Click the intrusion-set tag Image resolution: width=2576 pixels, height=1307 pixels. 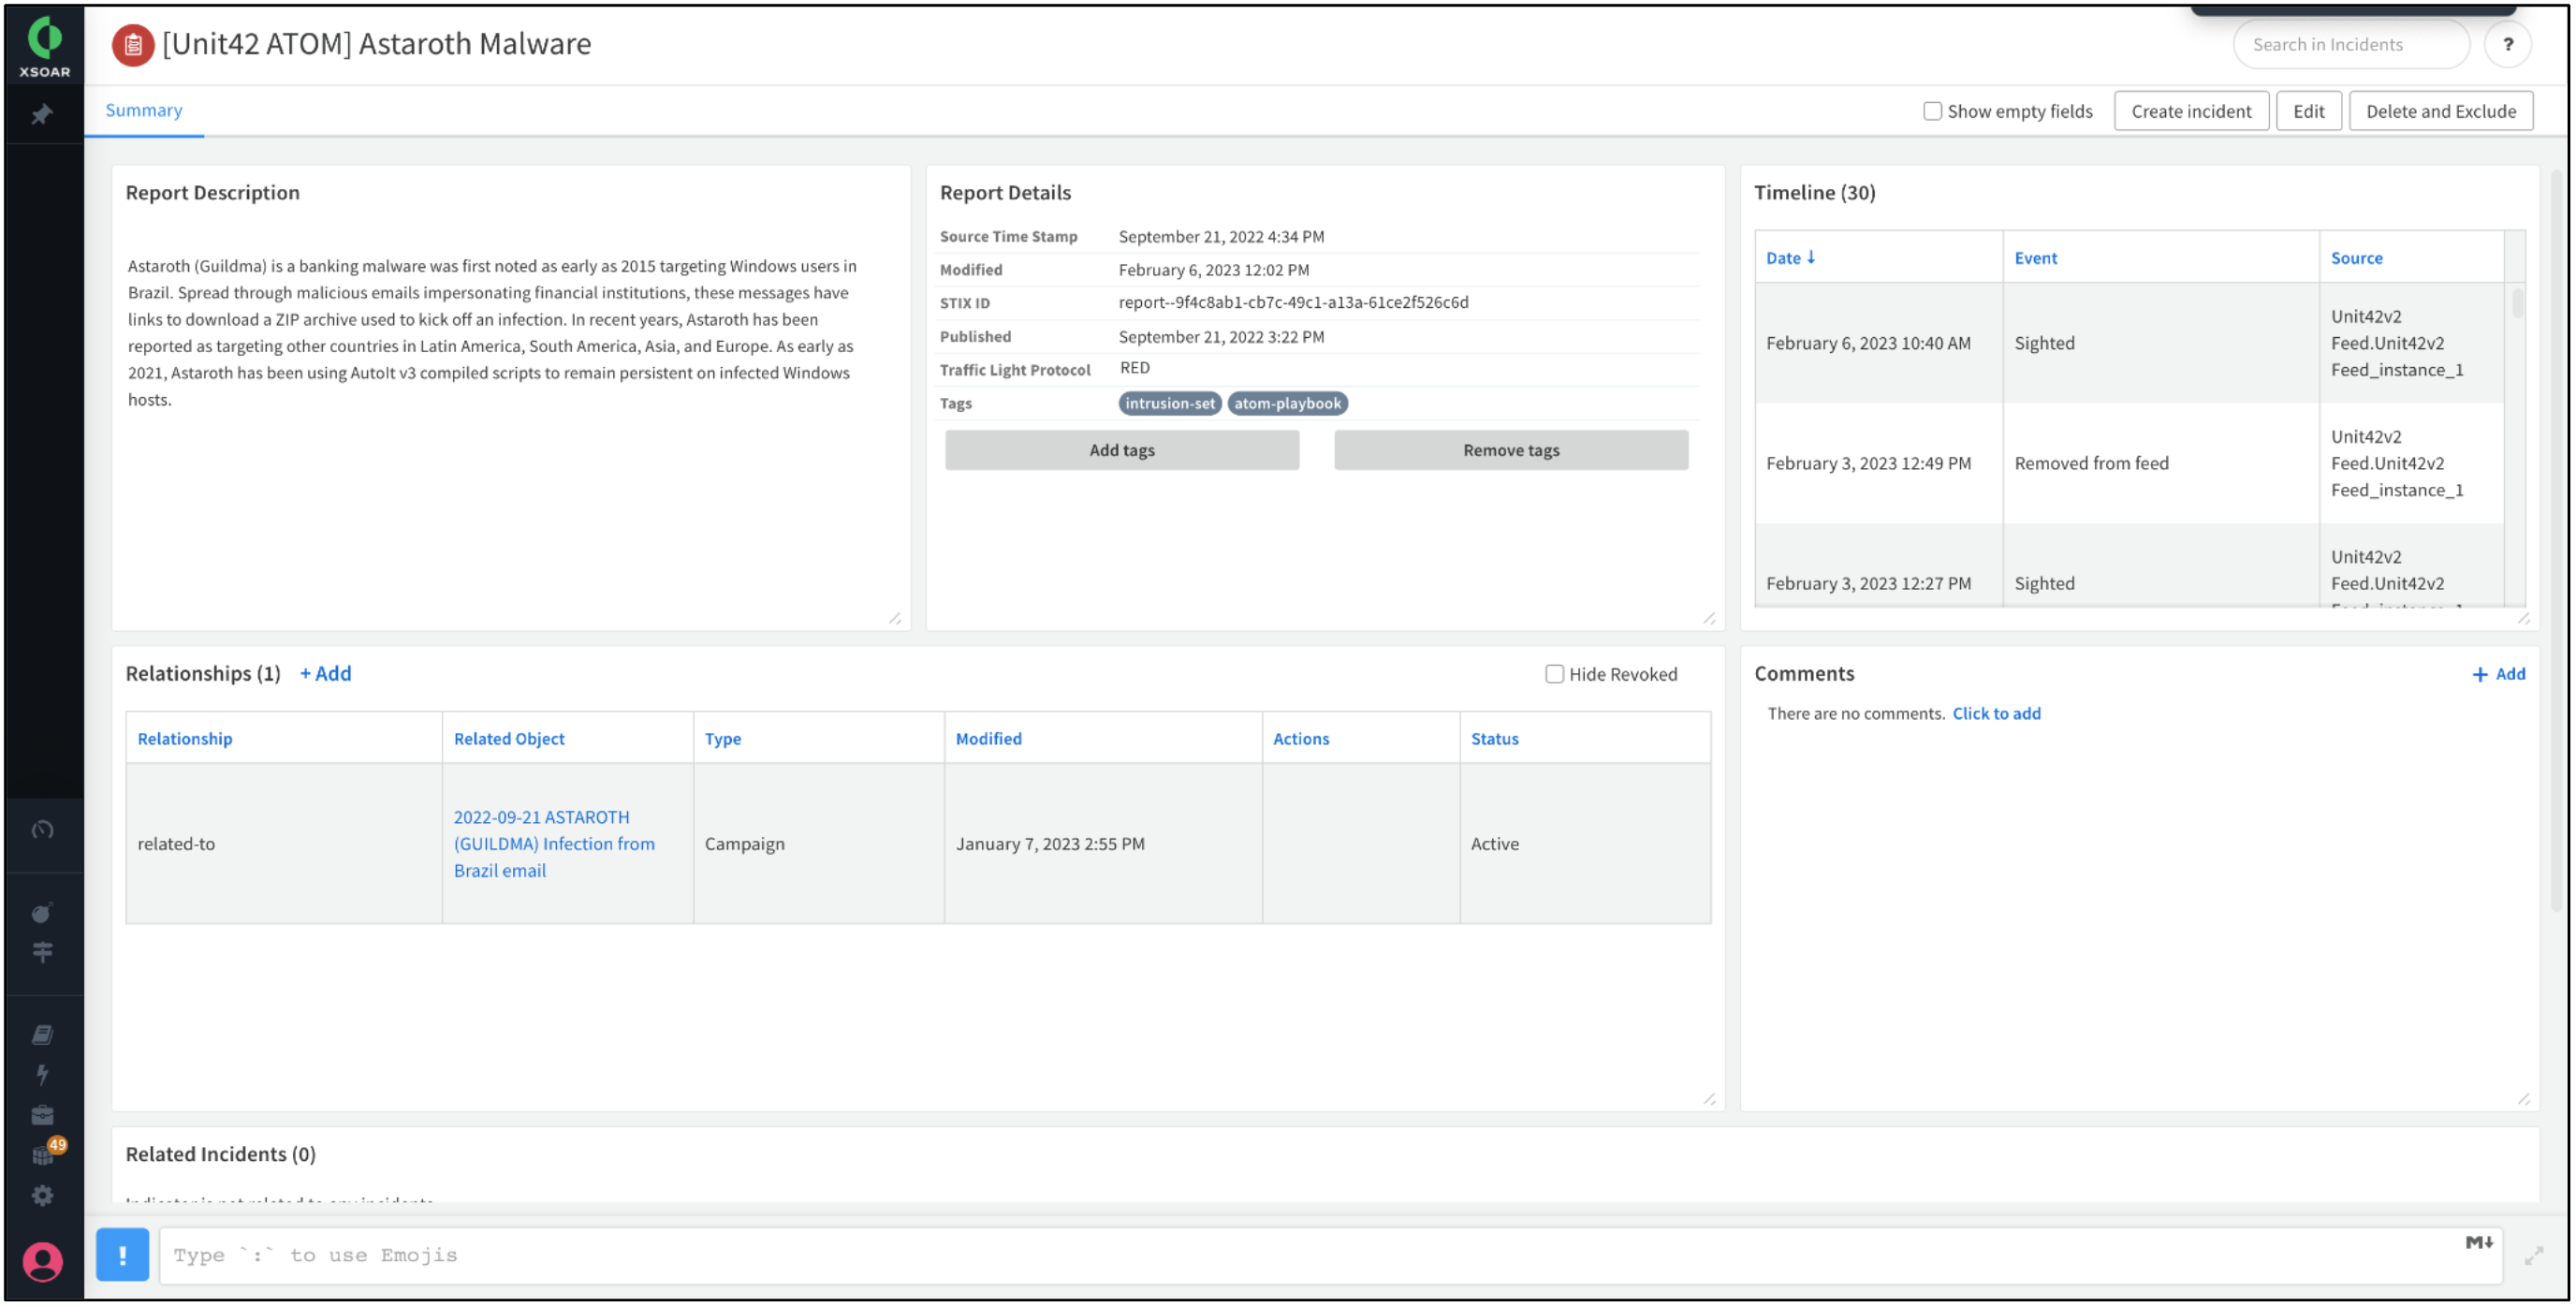[1169, 403]
